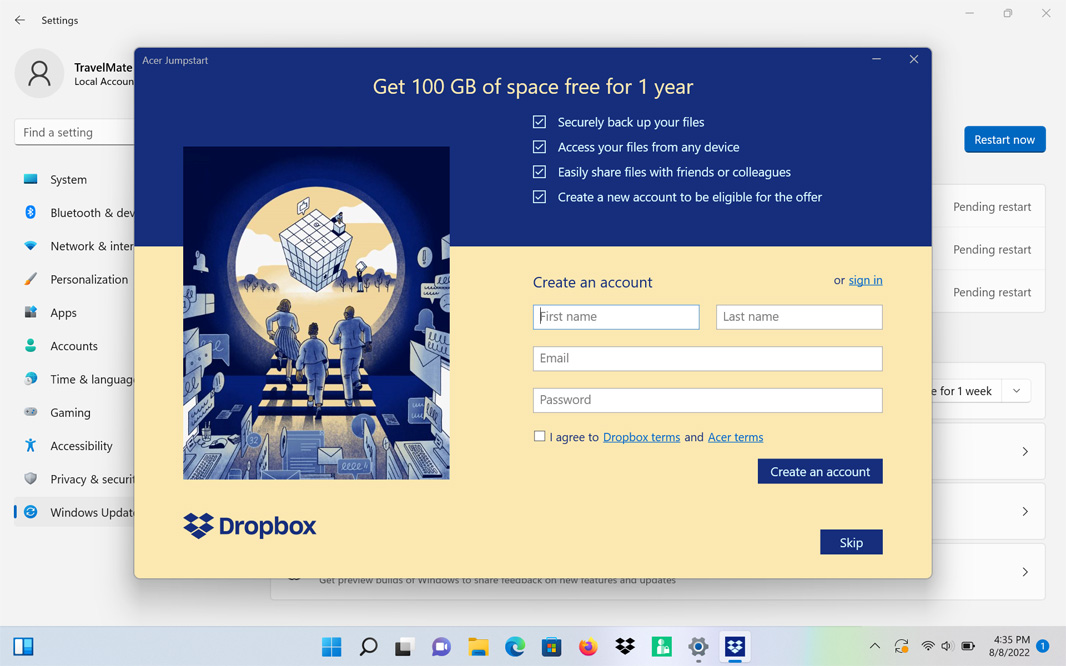Follow the sign in link
Image resolution: width=1066 pixels, height=666 pixels.
pyautogui.click(x=865, y=280)
